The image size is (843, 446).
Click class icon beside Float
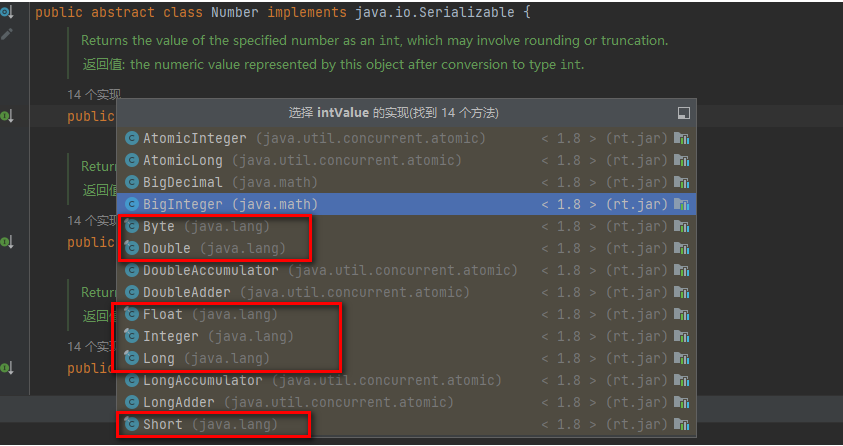pyautogui.click(x=132, y=314)
